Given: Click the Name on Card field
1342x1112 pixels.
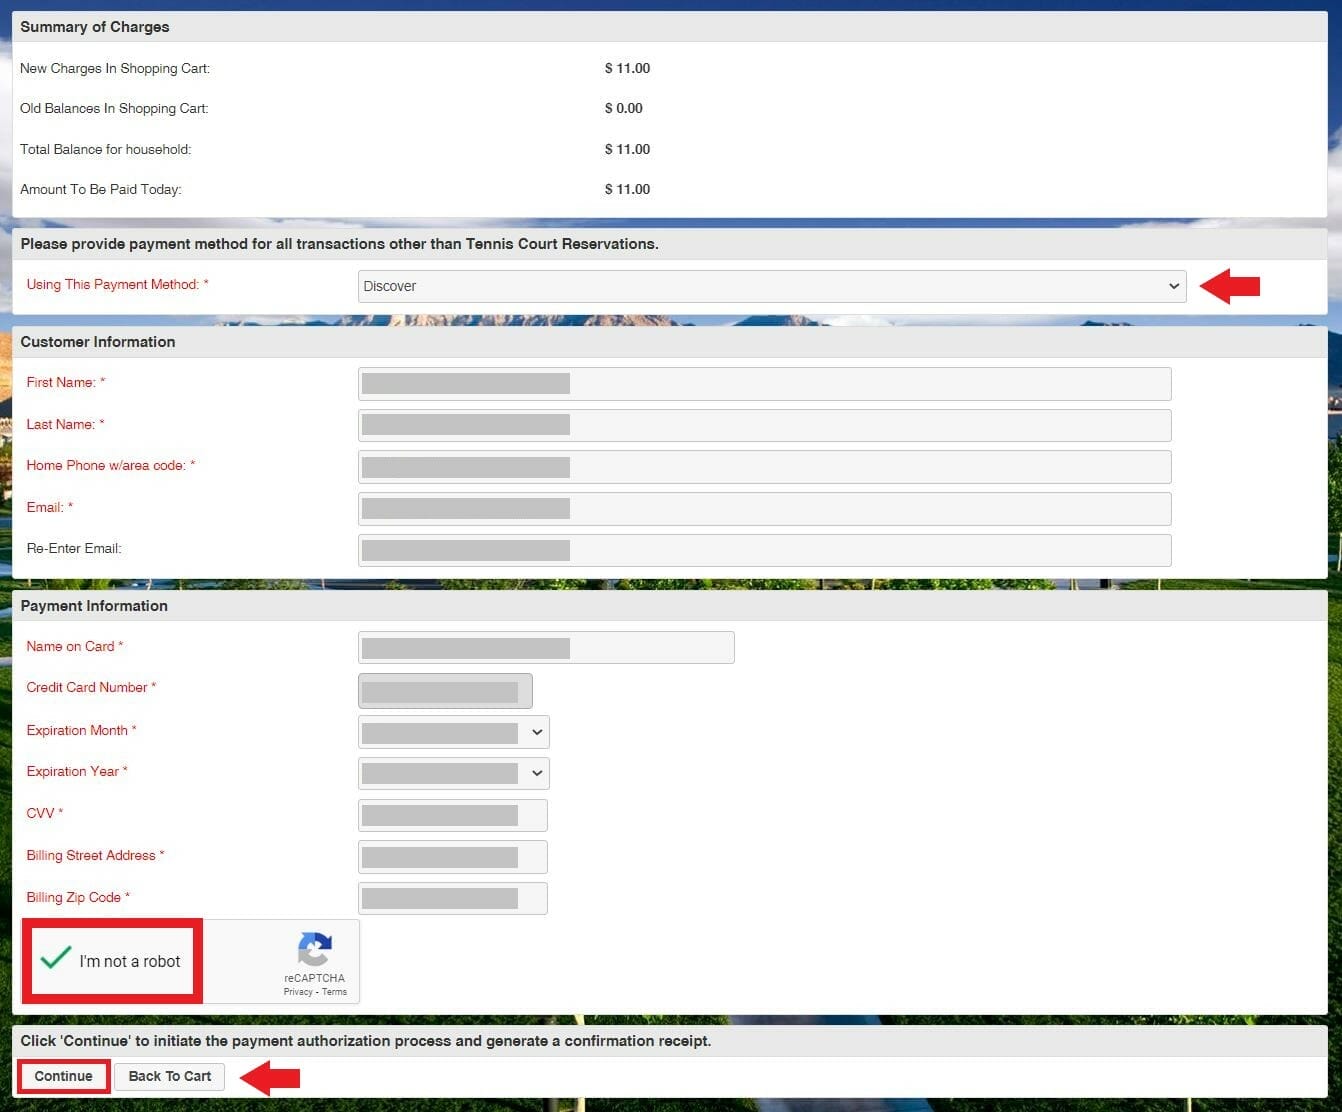Looking at the screenshot, I should [546, 648].
